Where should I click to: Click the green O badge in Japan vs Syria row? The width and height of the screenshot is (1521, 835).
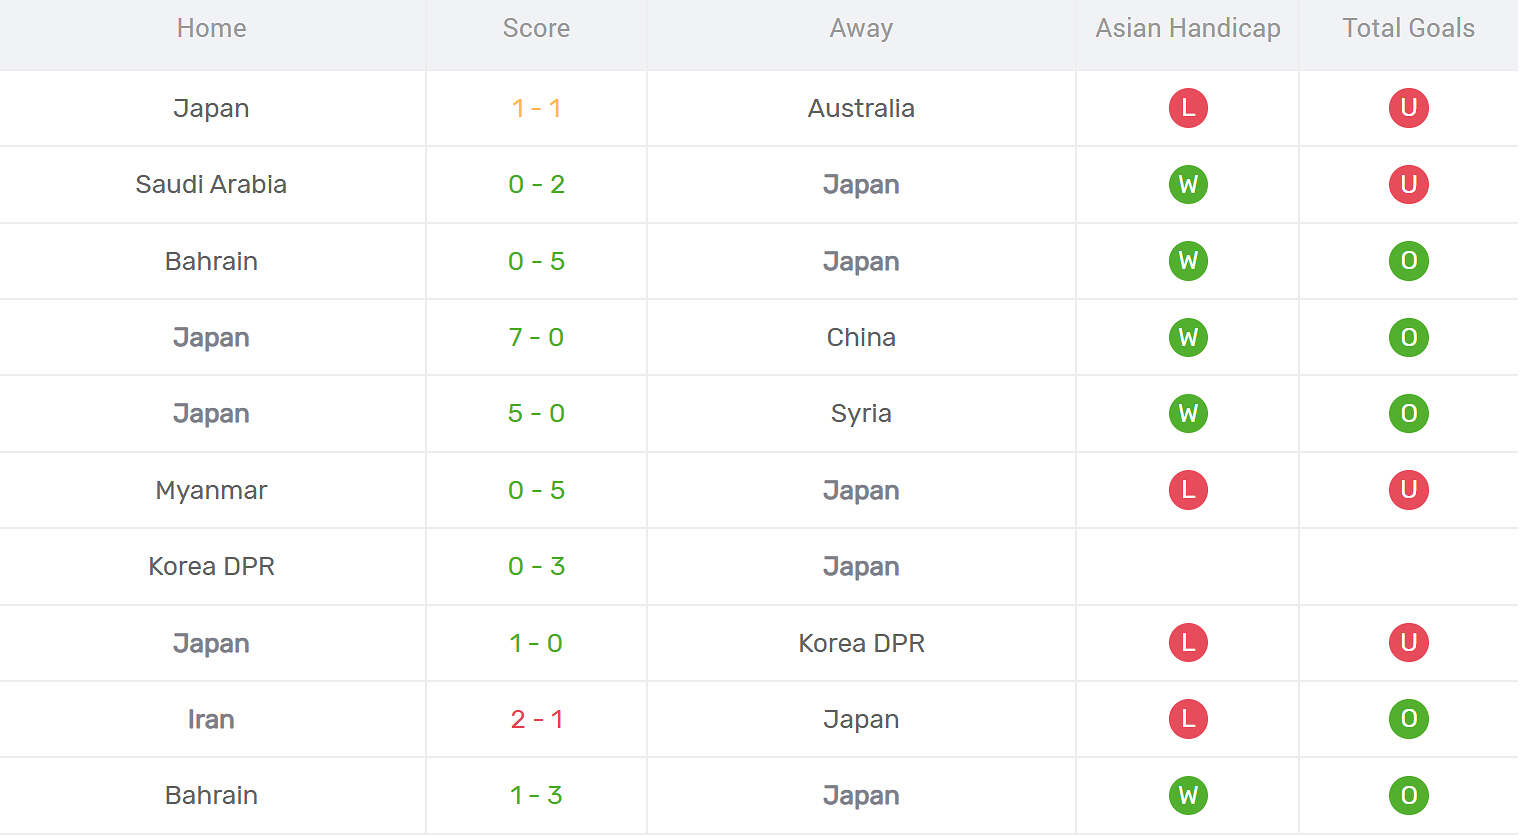(x=1408, y=413)
